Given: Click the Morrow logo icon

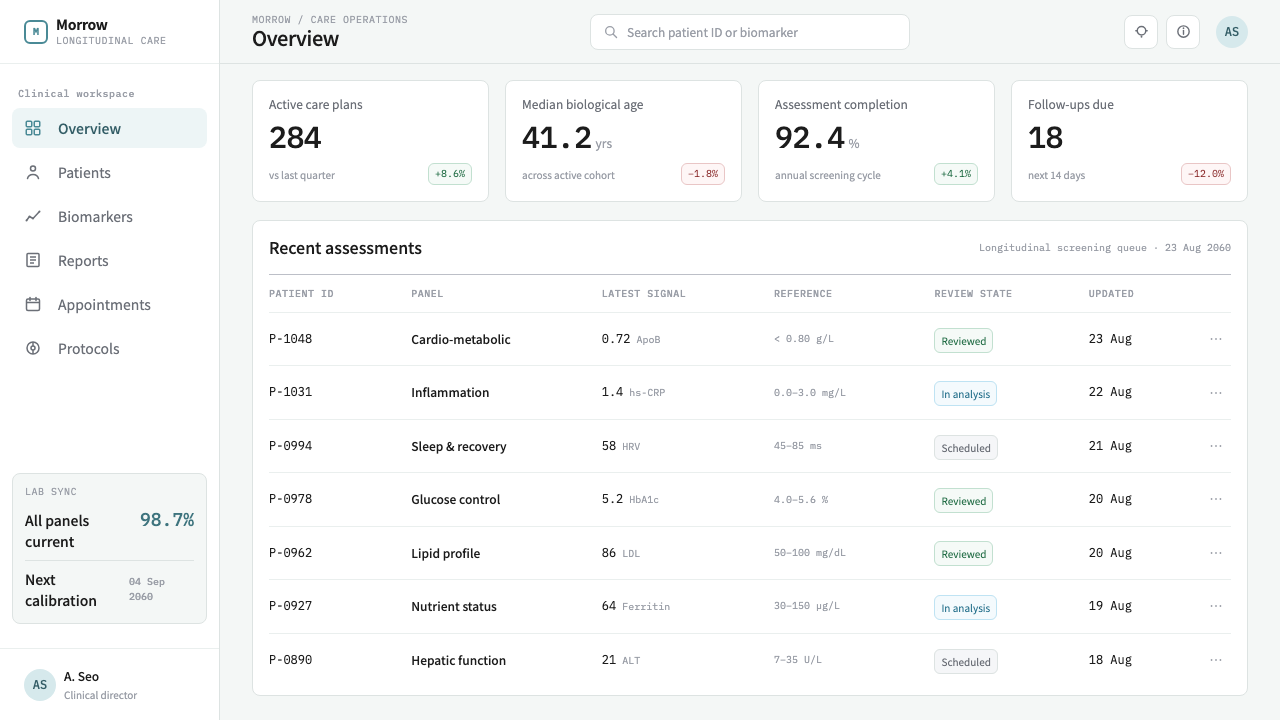Looking at the screenshot, I should 36,32.
